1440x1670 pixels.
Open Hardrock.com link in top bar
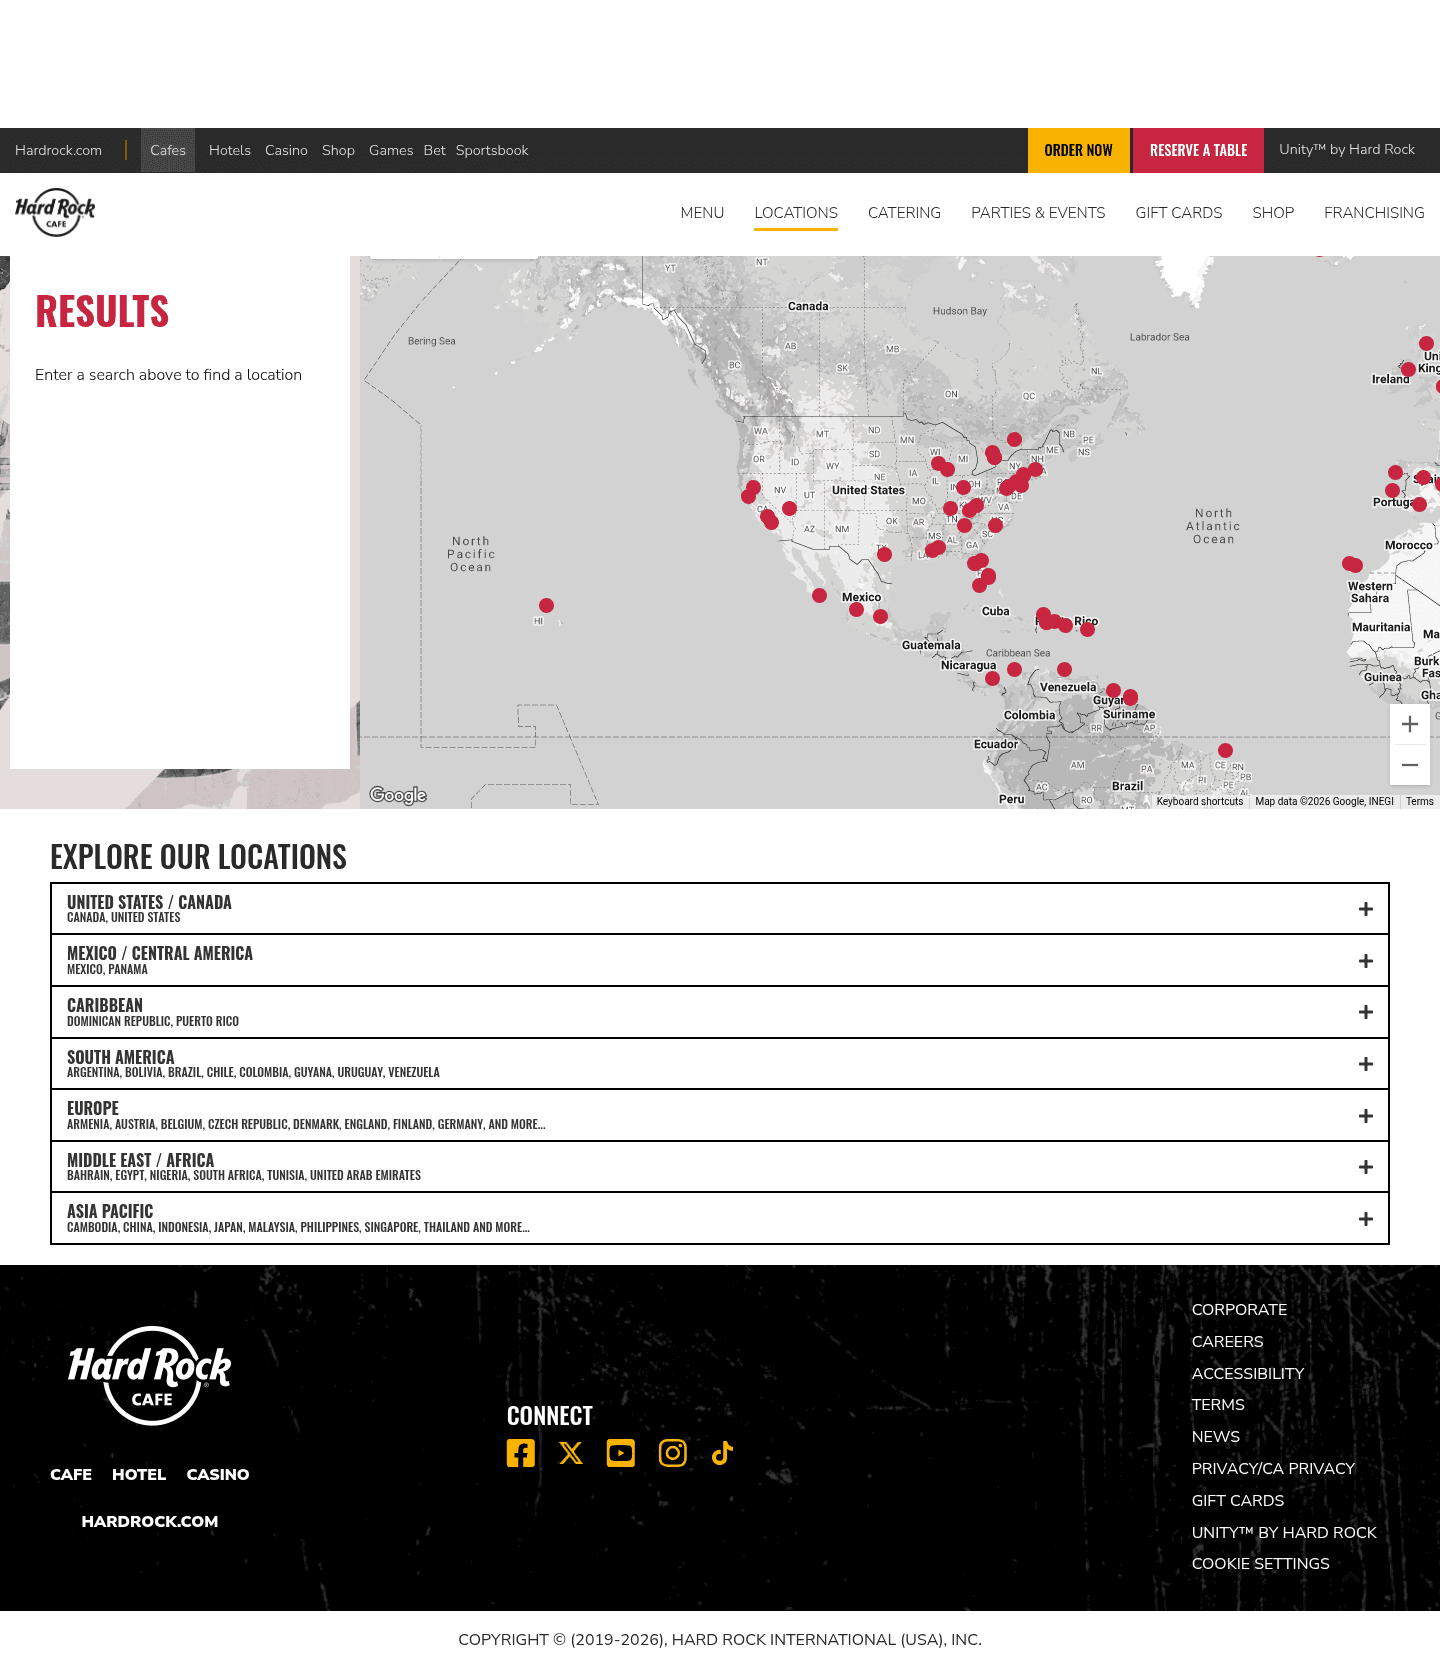tap(58, 150)
